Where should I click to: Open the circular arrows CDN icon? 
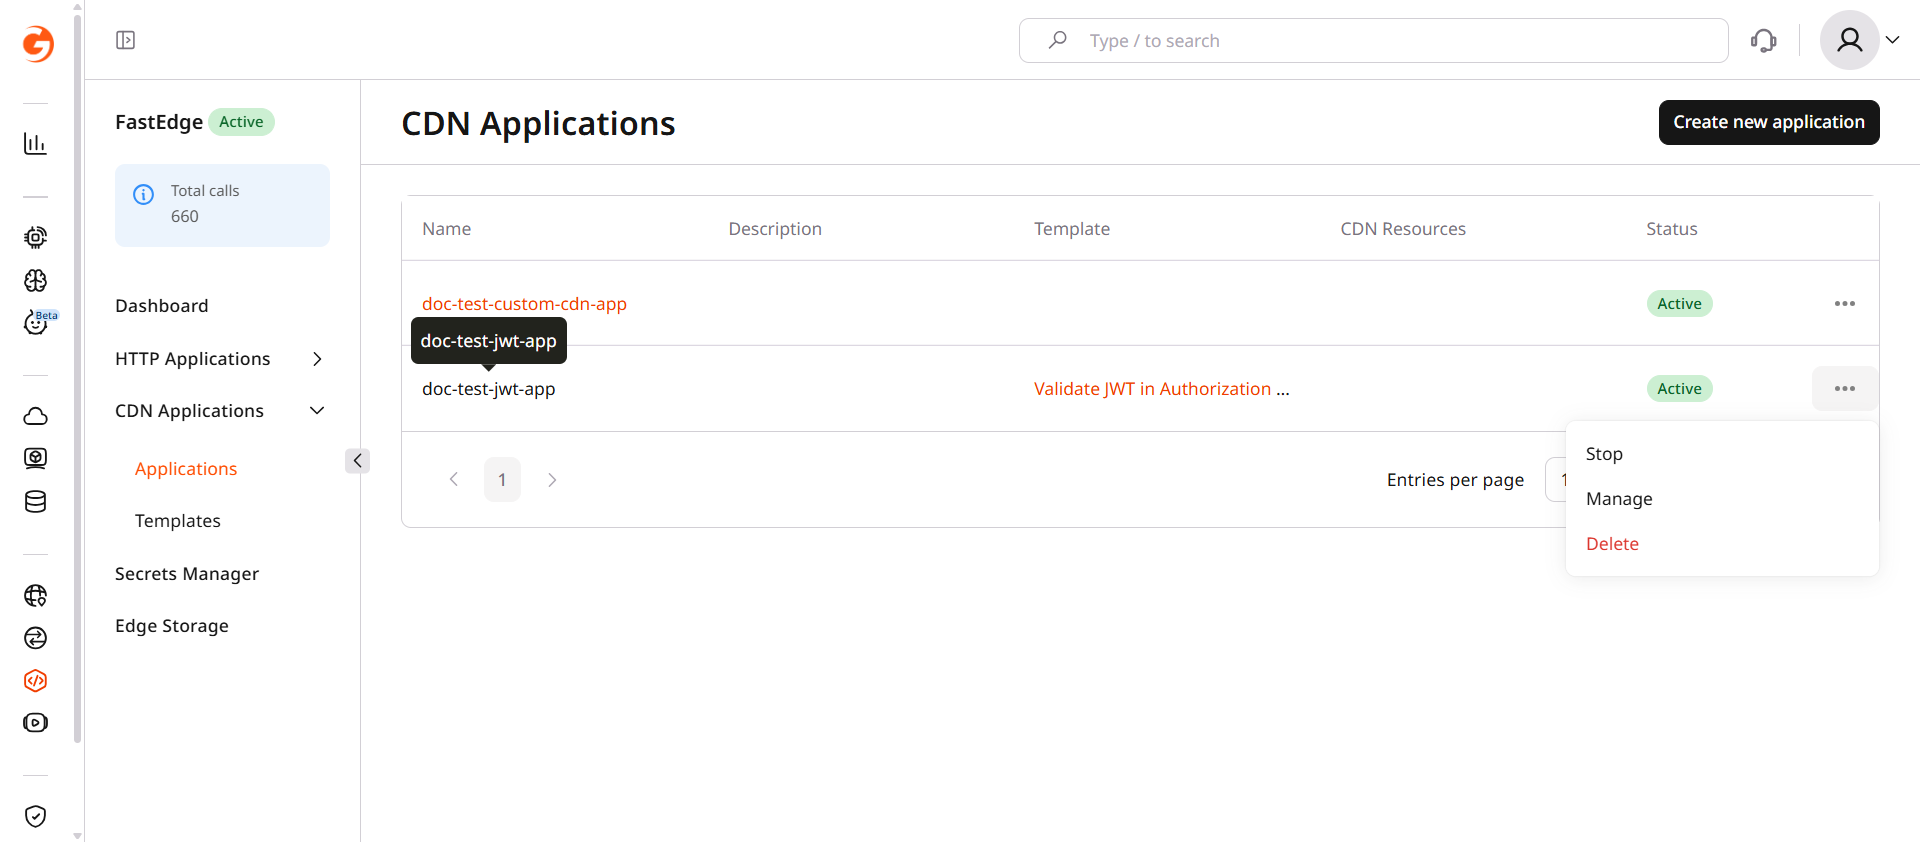click(x=35, y=638)
